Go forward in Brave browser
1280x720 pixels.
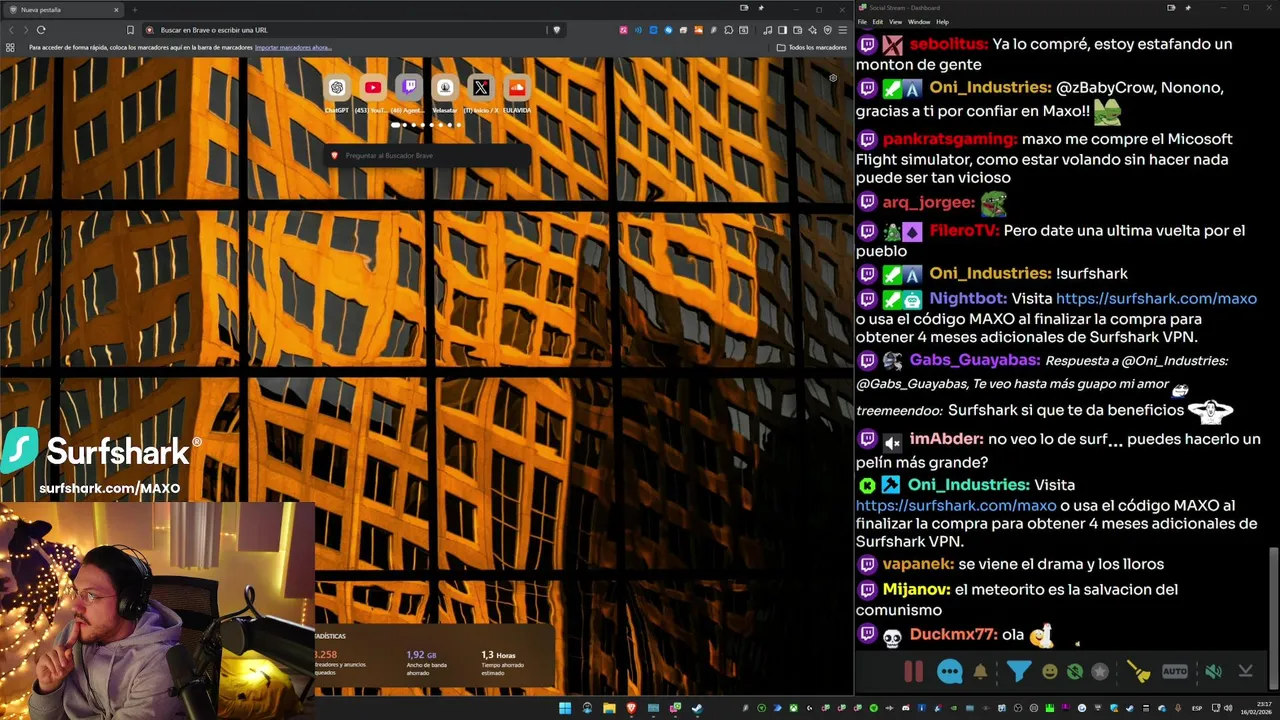point(25,30)
